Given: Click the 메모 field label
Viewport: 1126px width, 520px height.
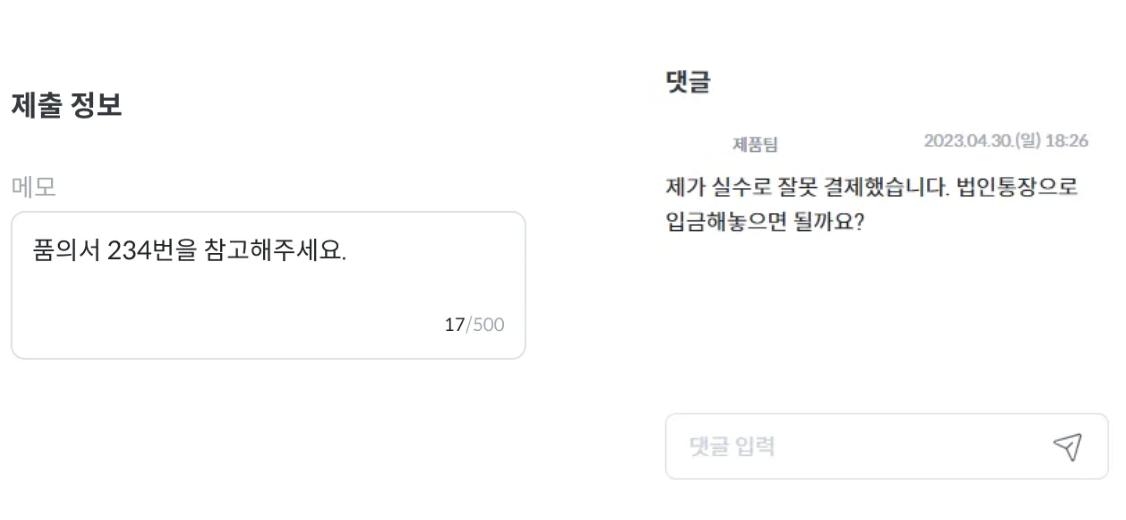Looking at the screenshot, I should point(32,187).
